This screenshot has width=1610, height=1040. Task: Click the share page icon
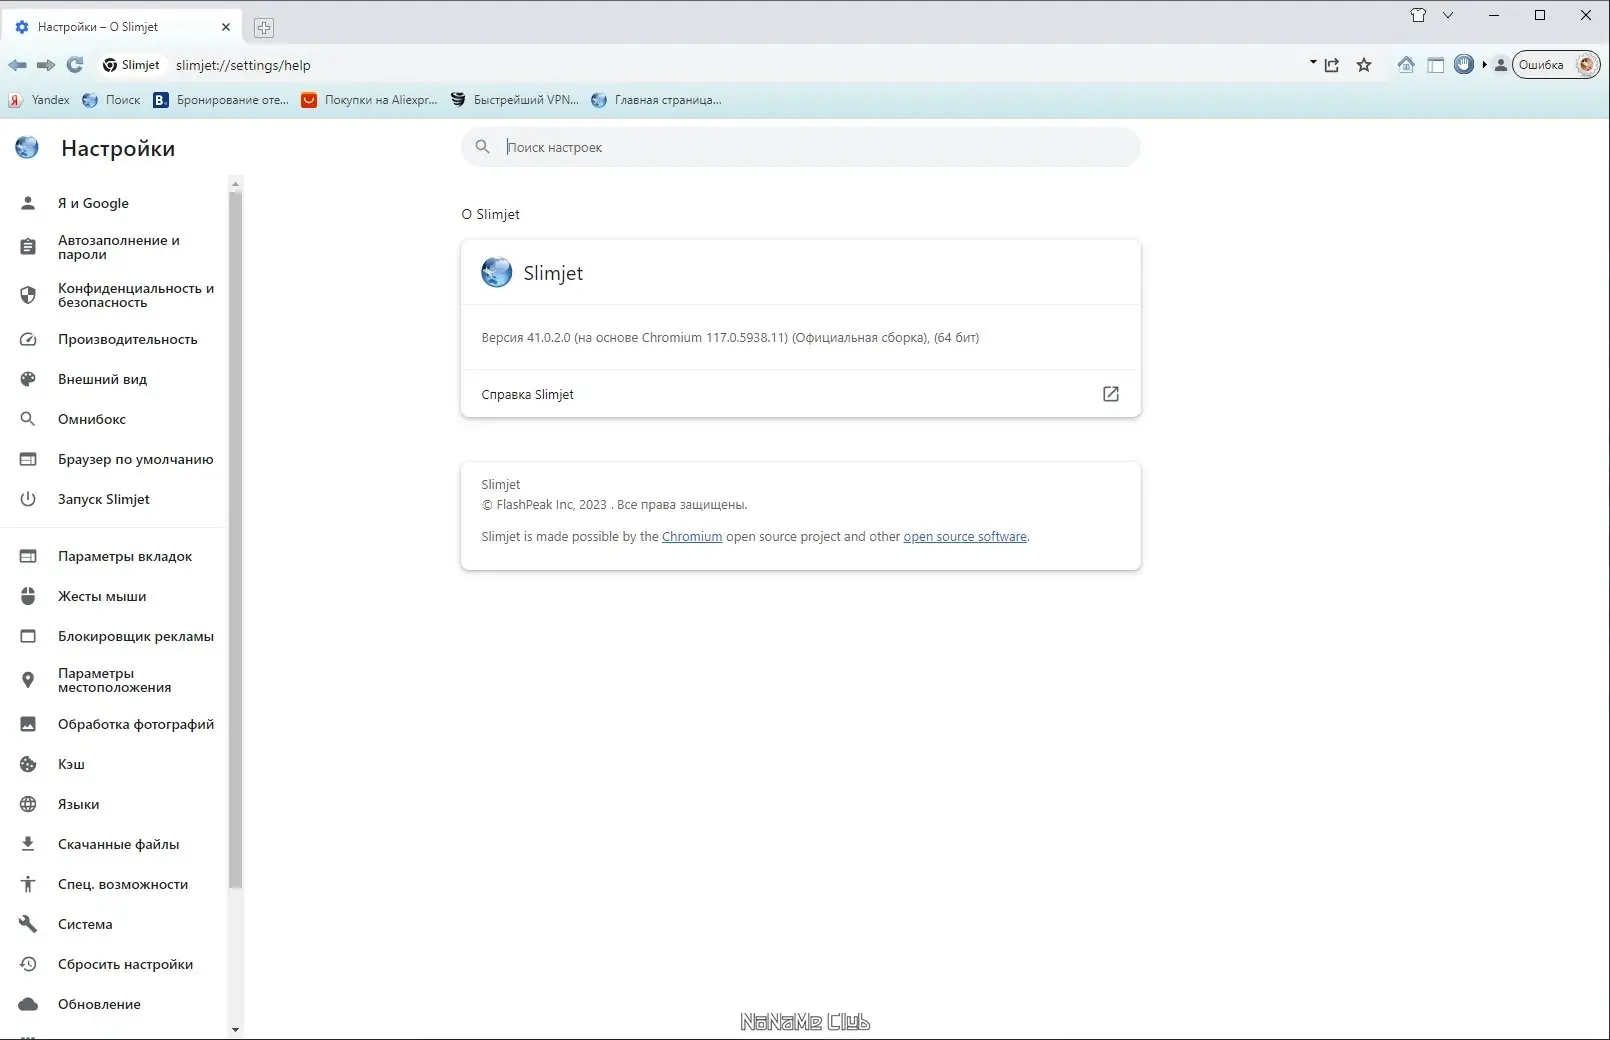[x=1332, y=65]
